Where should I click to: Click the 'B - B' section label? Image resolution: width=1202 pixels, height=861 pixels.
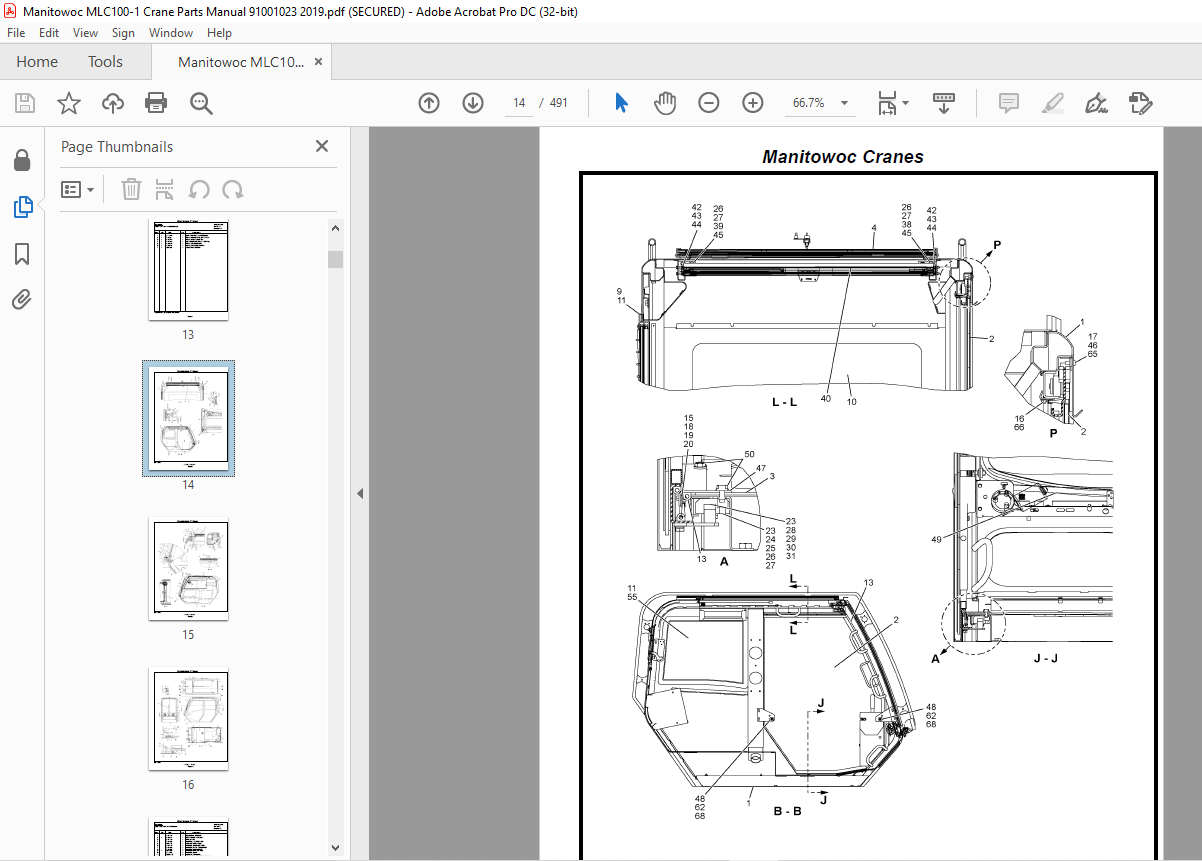tap(787, 811)
